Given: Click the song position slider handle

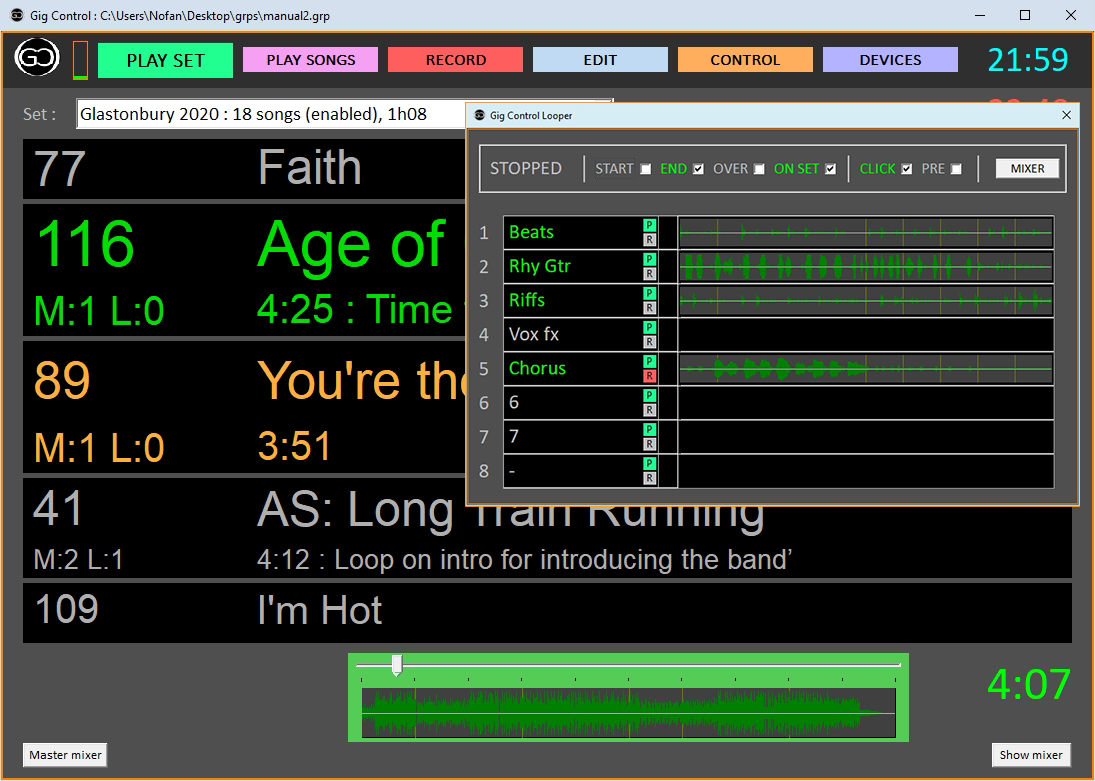Looking at the screenshot, I should click(x=397, y=664).
